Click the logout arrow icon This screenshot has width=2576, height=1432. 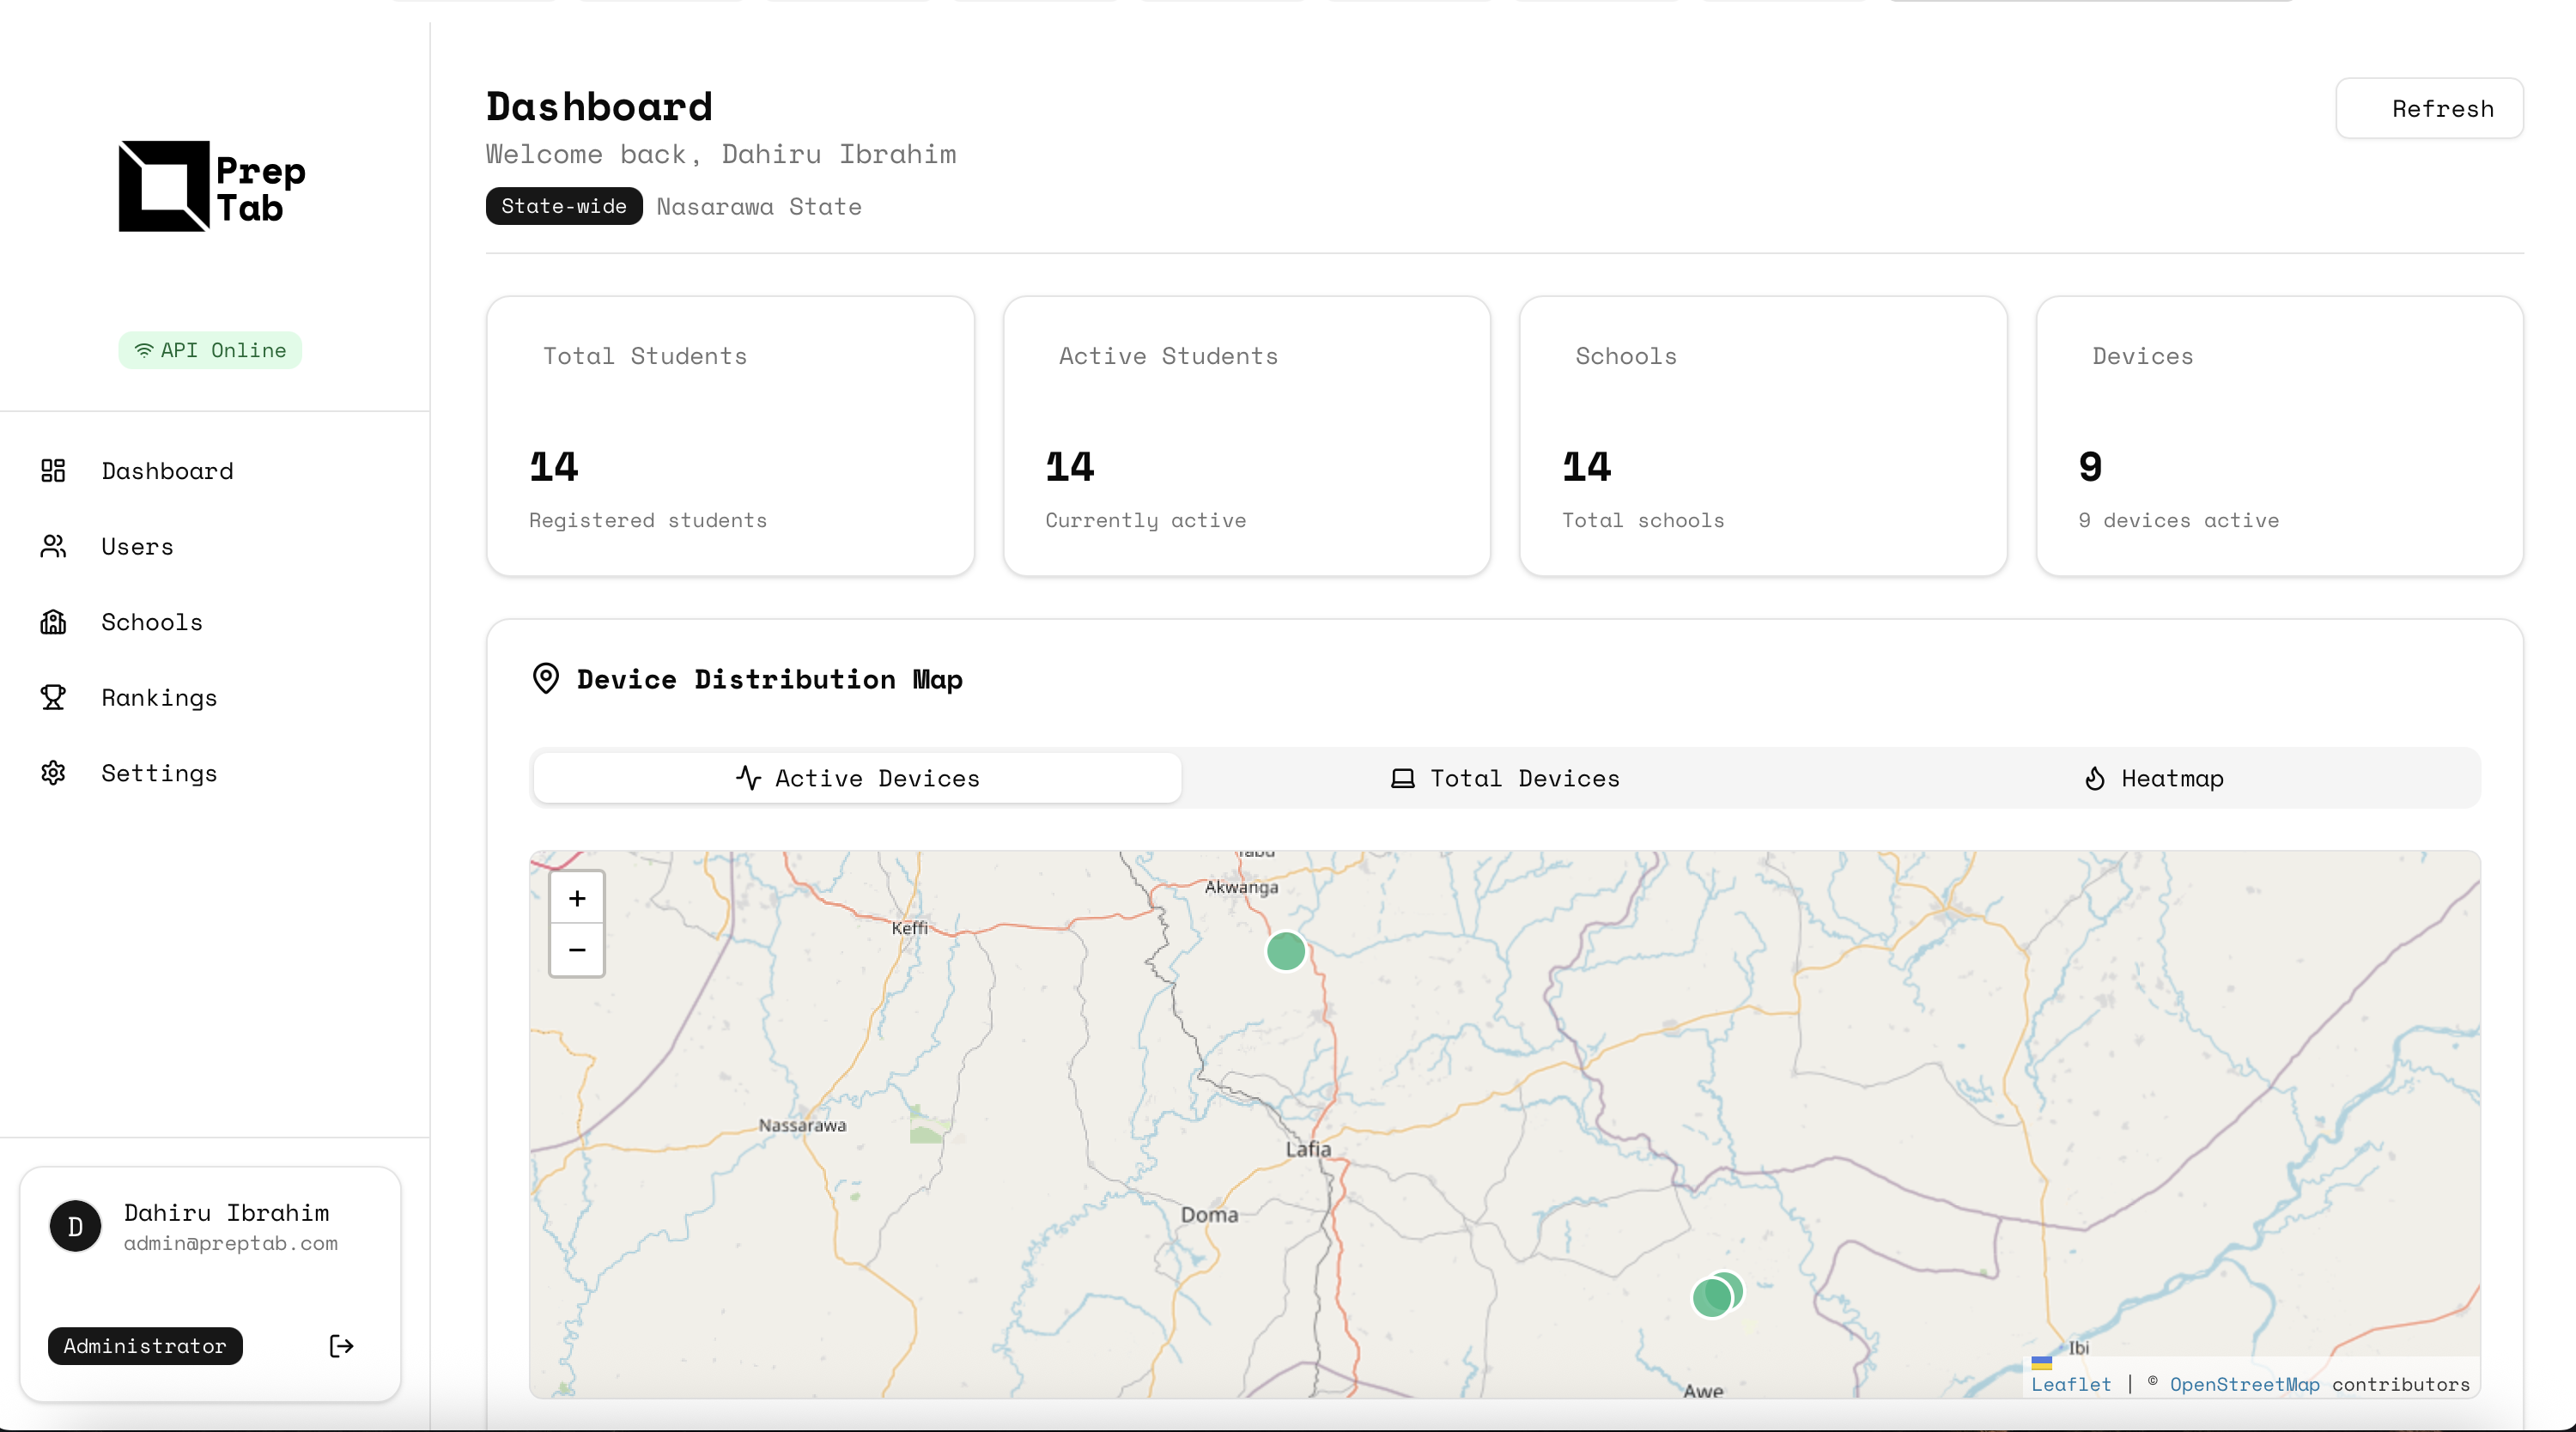(x=341, y=1346)
